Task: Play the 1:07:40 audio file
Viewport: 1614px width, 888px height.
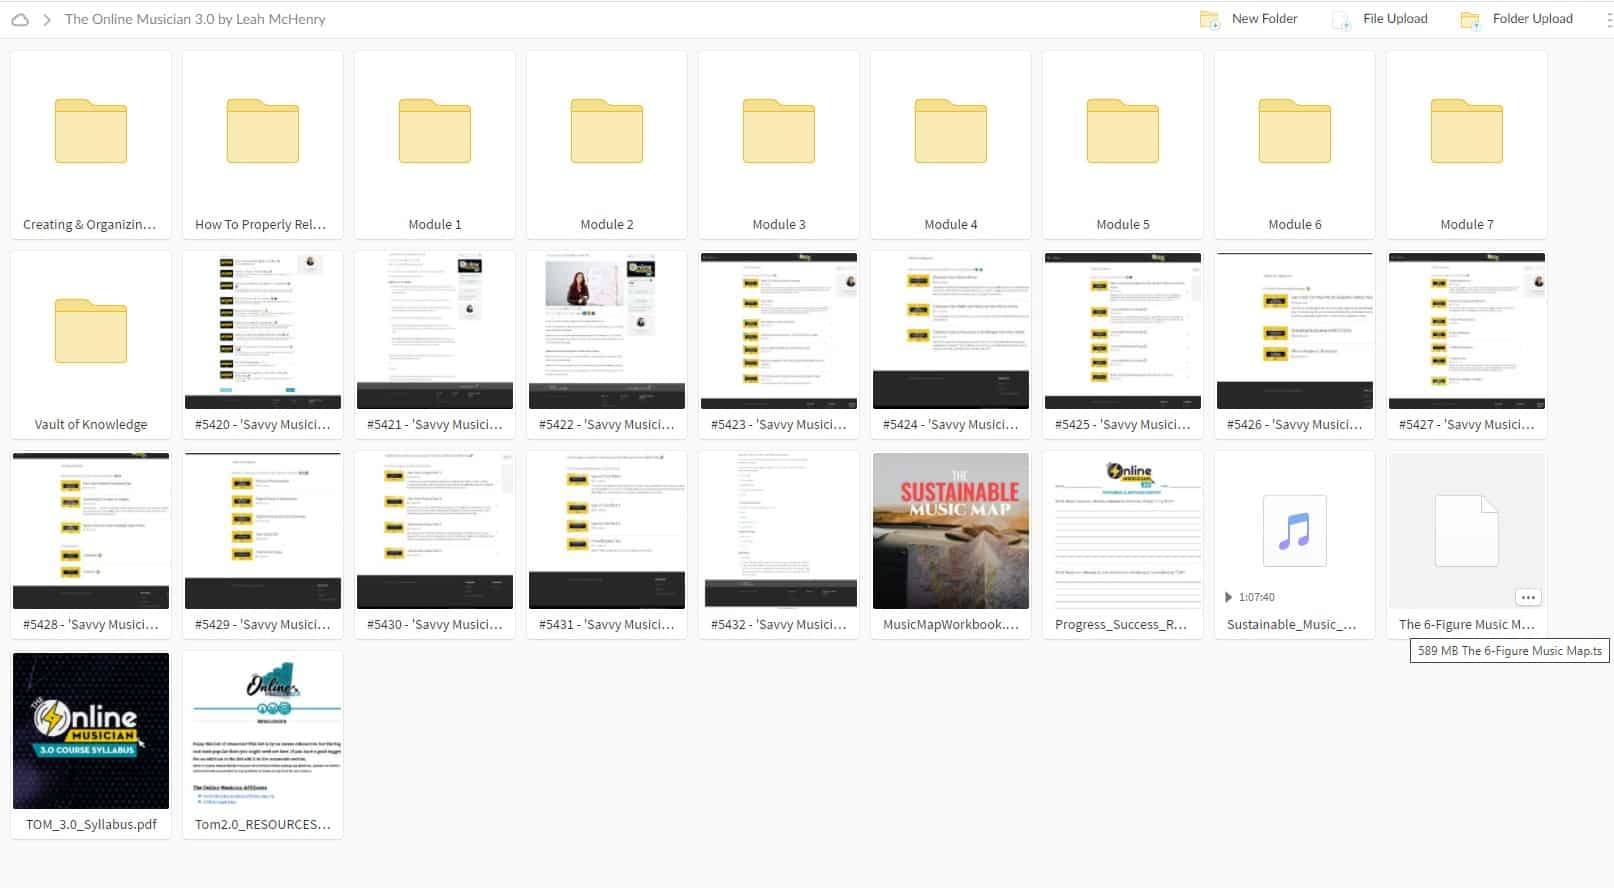Action: coord(1229,597)
